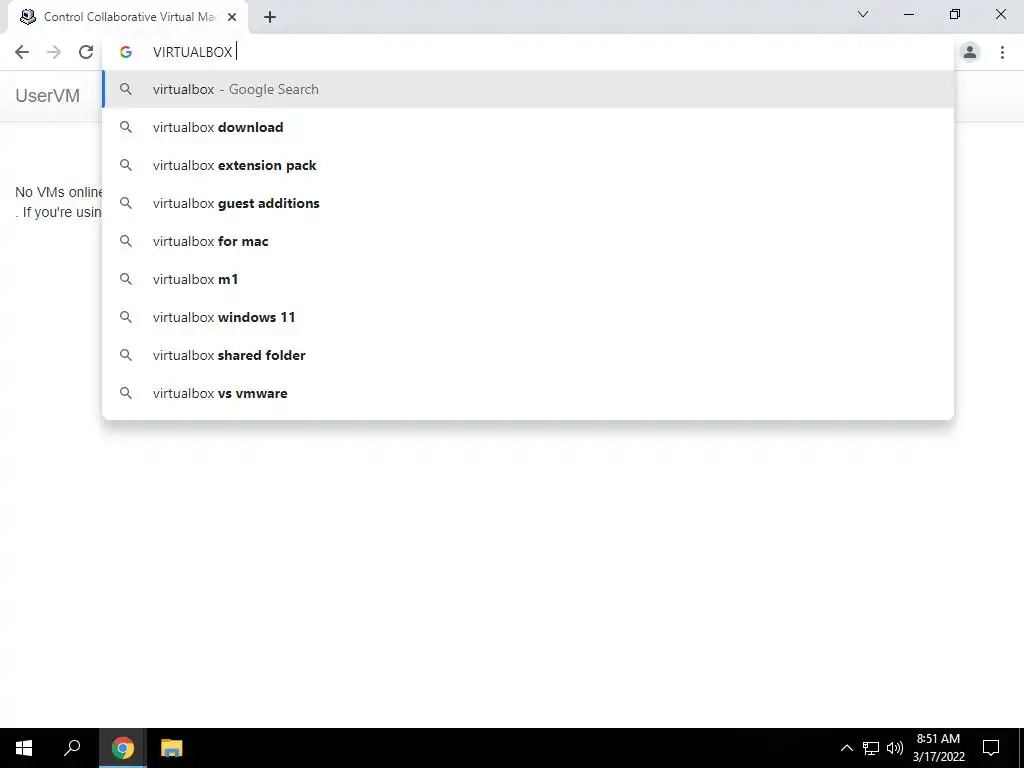Open Windows taskbar search
This screenshot has width=1024, height=768.
[x=72, y=748]
